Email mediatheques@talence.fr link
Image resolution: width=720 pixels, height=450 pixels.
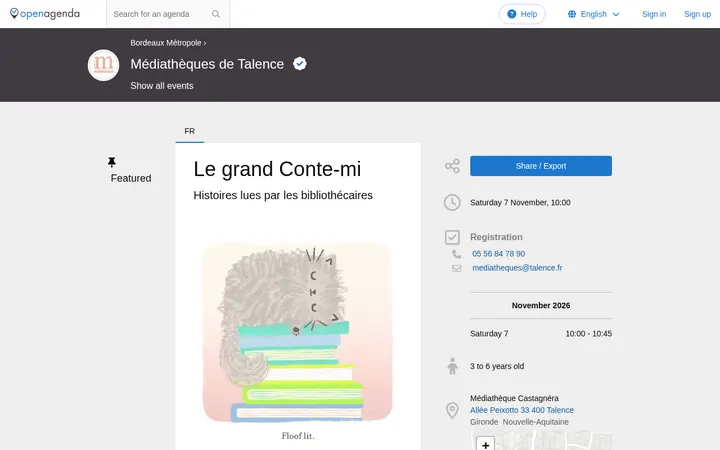(x=517, y=268)
